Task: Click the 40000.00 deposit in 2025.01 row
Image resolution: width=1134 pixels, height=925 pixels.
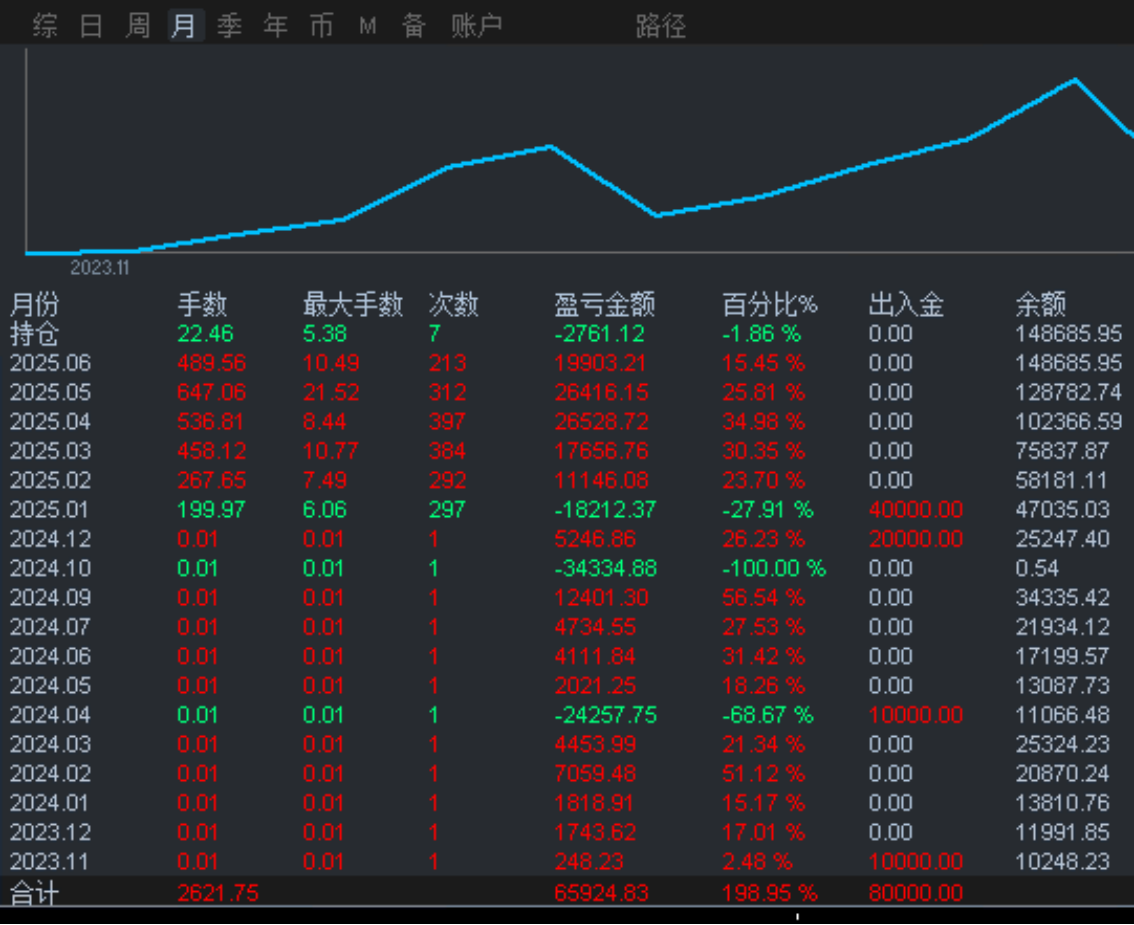Action: pyautogui.click(x=916, y=510)
